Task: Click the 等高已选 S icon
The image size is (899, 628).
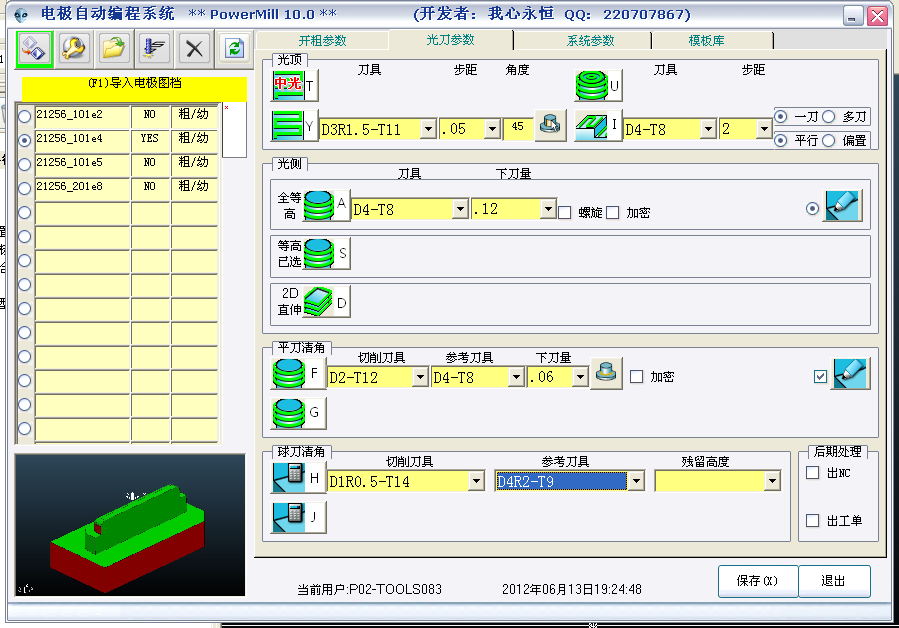Action: 326,253
